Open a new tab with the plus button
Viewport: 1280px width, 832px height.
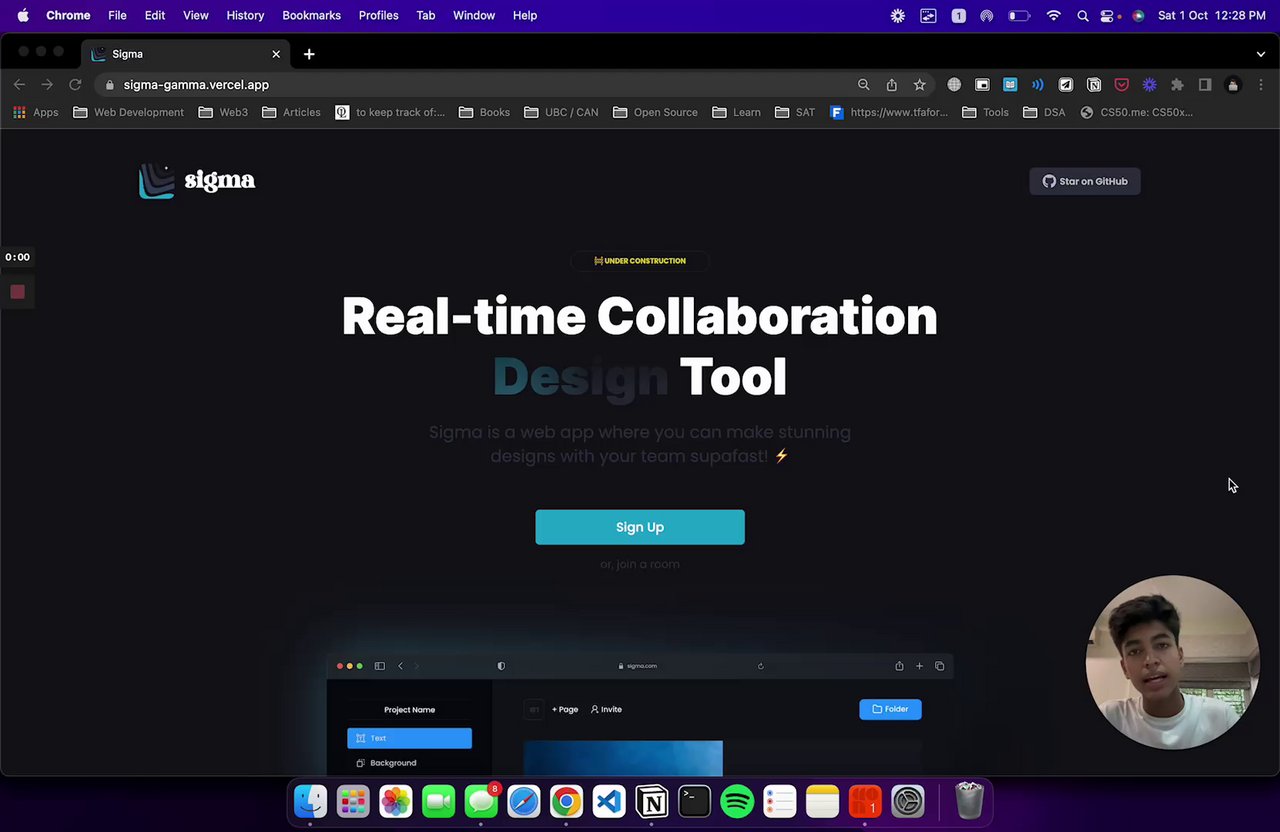click(309, 54)
